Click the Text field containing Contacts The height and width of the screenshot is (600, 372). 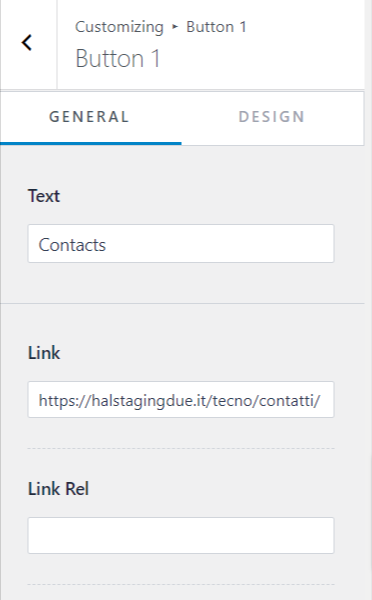tap(181, 244)
